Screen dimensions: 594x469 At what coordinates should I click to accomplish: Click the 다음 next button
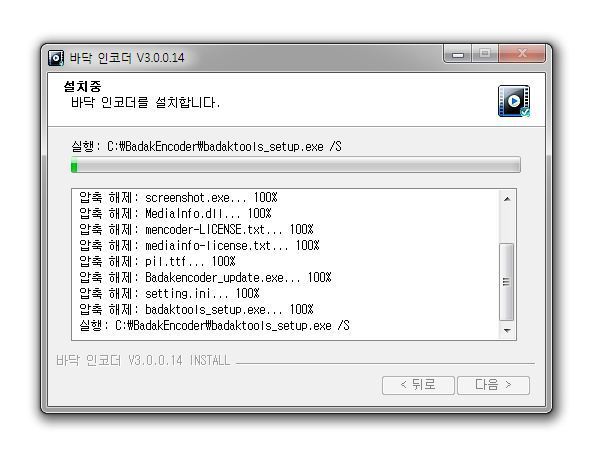coord(493,385)
